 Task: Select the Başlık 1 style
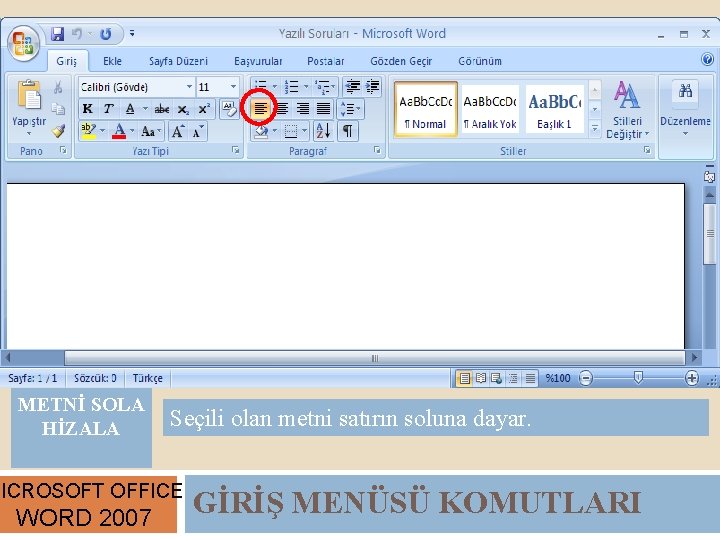pyautogui.click(x=555, y=110)
